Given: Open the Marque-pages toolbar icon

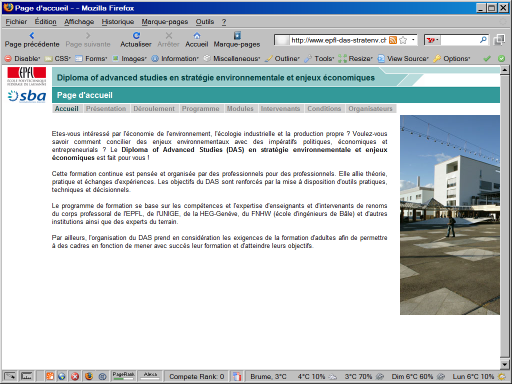Looking at the screenshot, I should tap(237, 35).
